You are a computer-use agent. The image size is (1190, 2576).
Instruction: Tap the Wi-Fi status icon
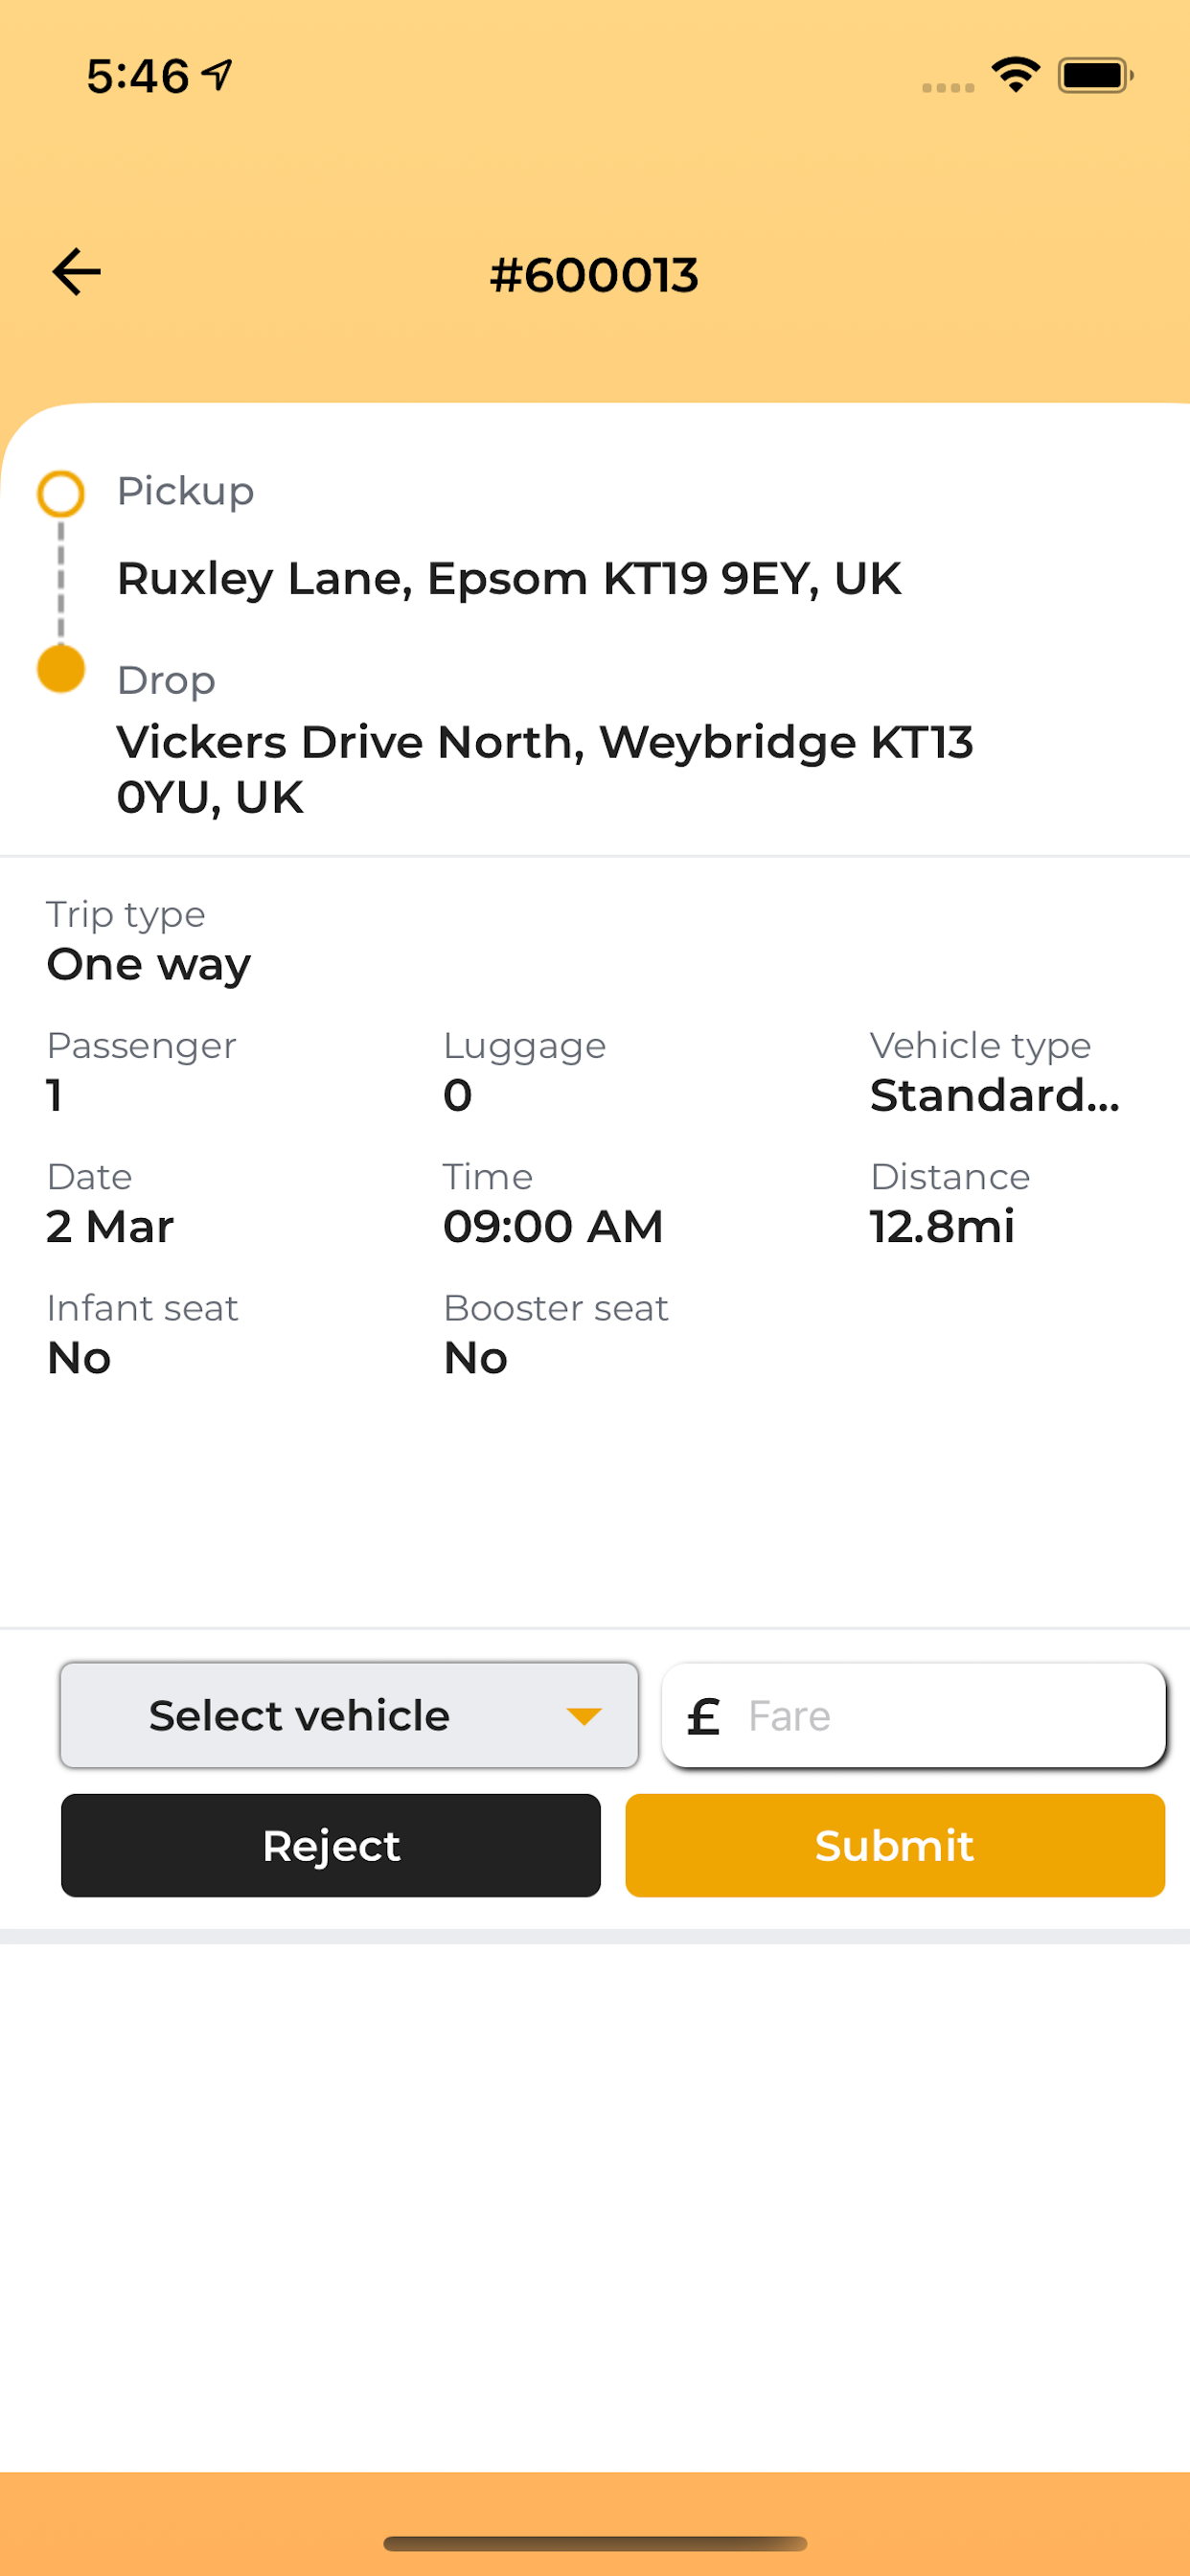click(1016, 75)
